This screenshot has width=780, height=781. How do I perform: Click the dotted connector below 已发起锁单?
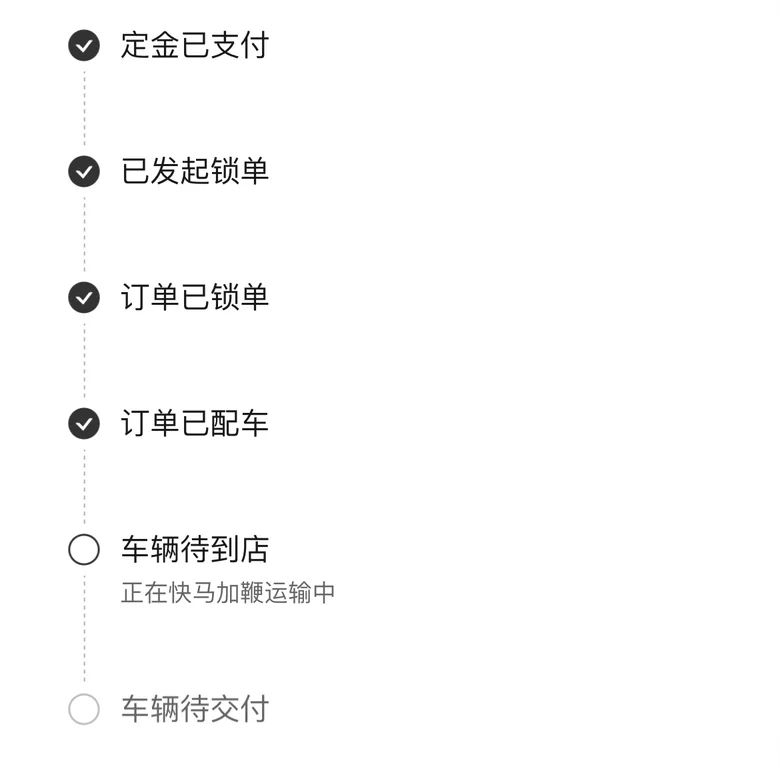(84, 235)
